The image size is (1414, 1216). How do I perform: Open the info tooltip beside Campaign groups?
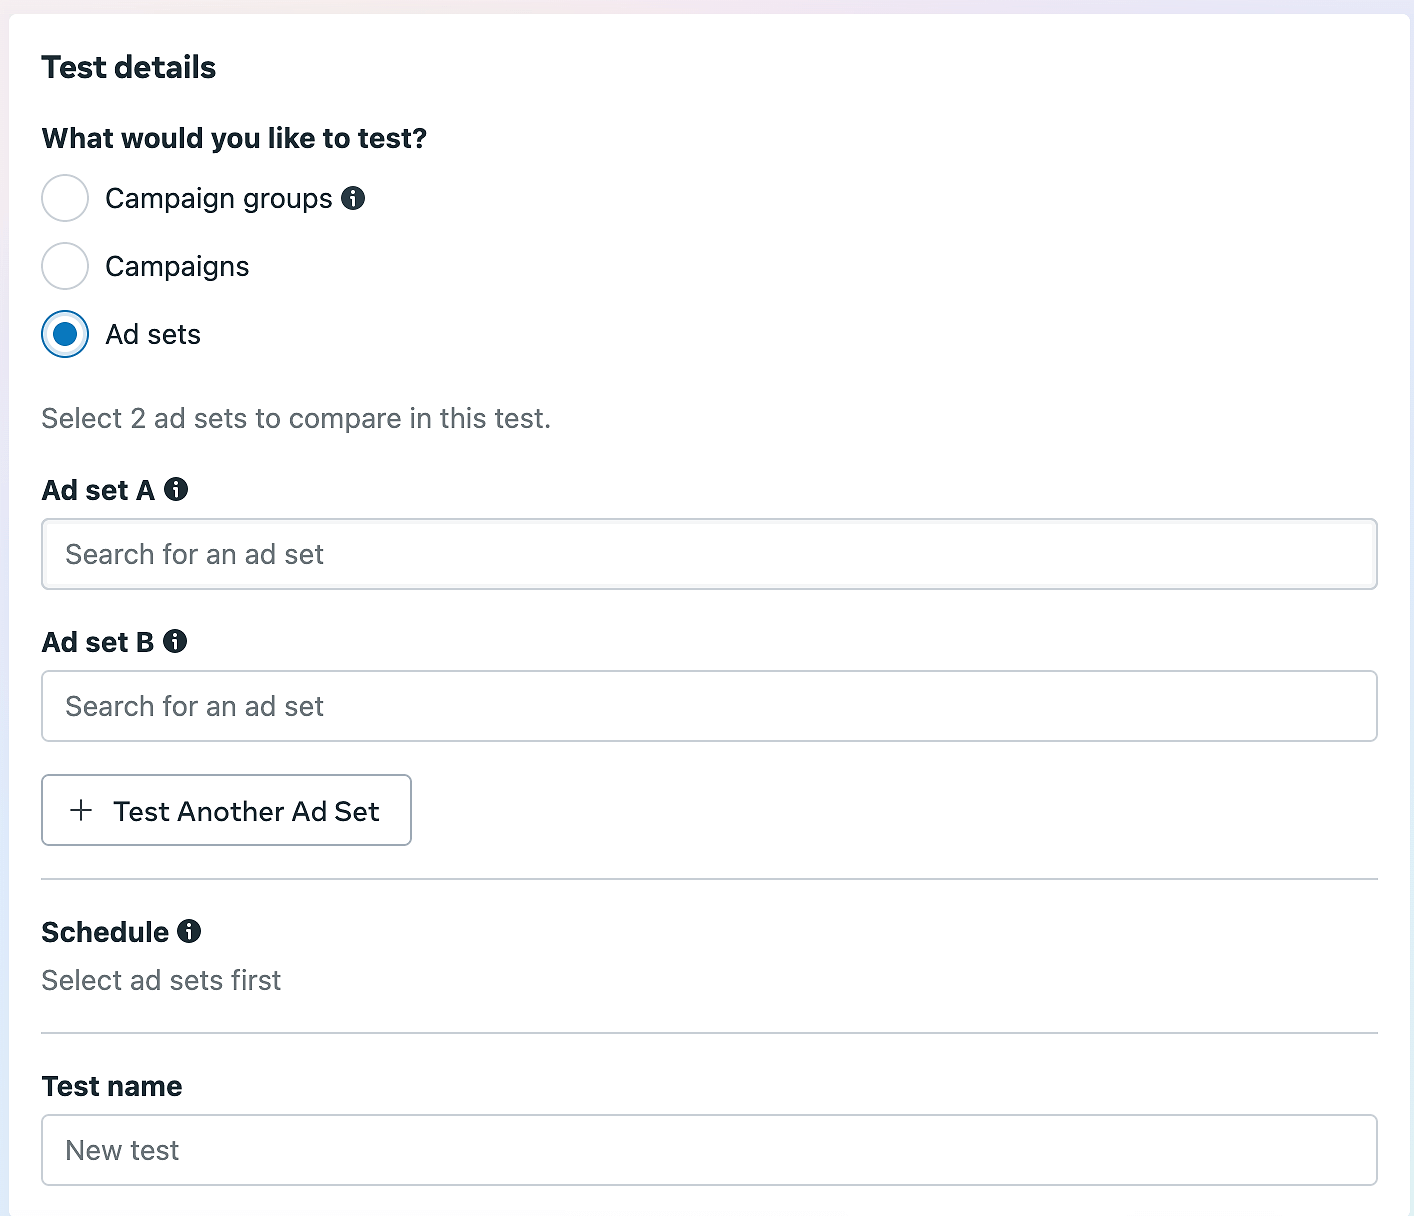[353, 198]
